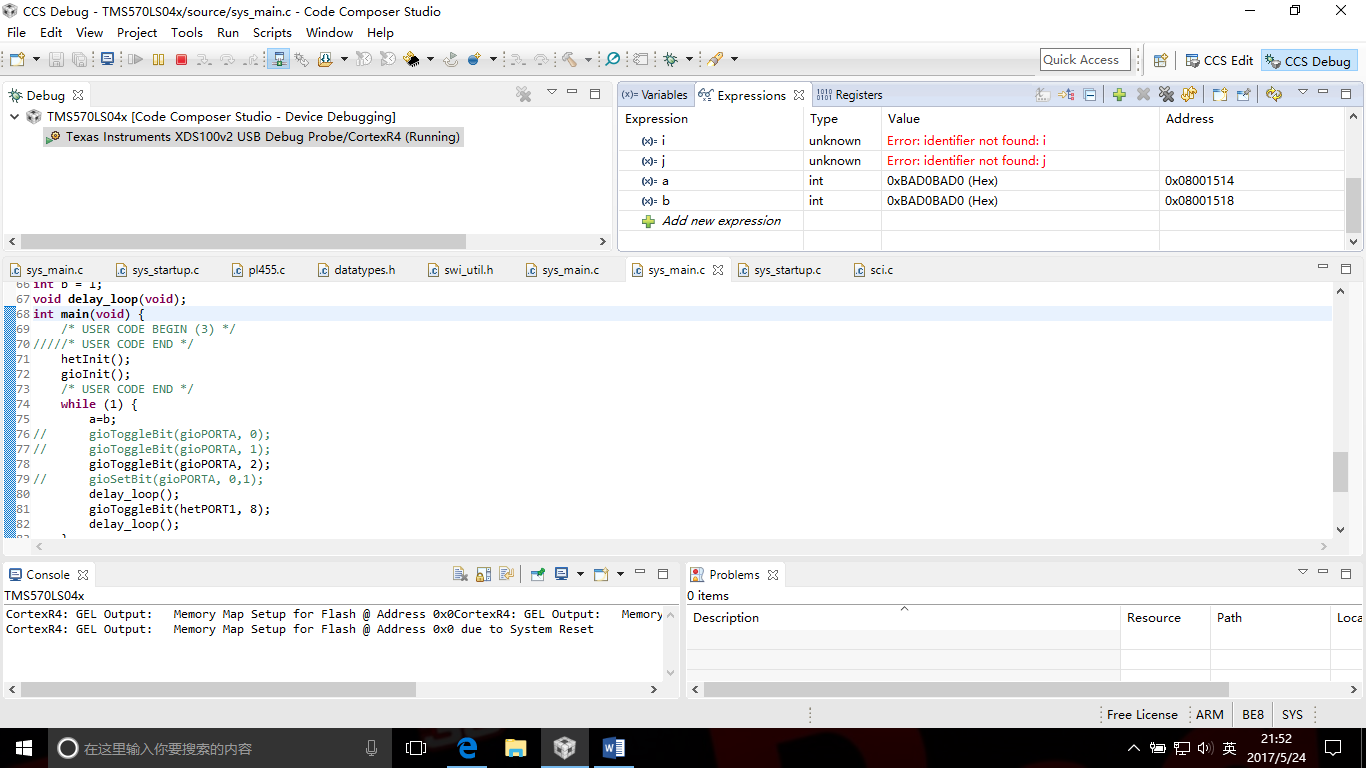The image size is (1366, 768).
Task: Switch to the Registers tab
Action: click(x=850, y=95)
